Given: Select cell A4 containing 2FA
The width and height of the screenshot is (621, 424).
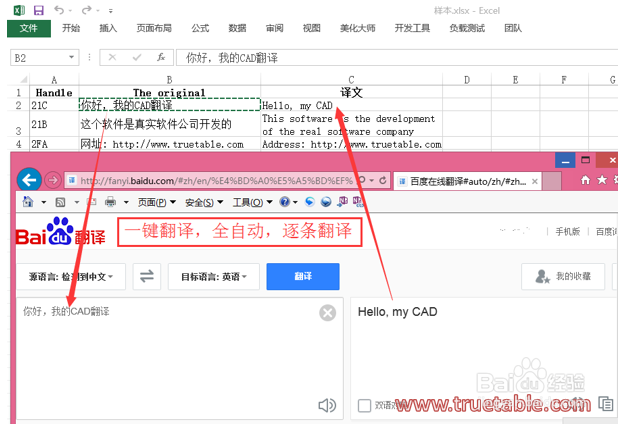Looking at the screenshot, I should [x=54, y=144].
